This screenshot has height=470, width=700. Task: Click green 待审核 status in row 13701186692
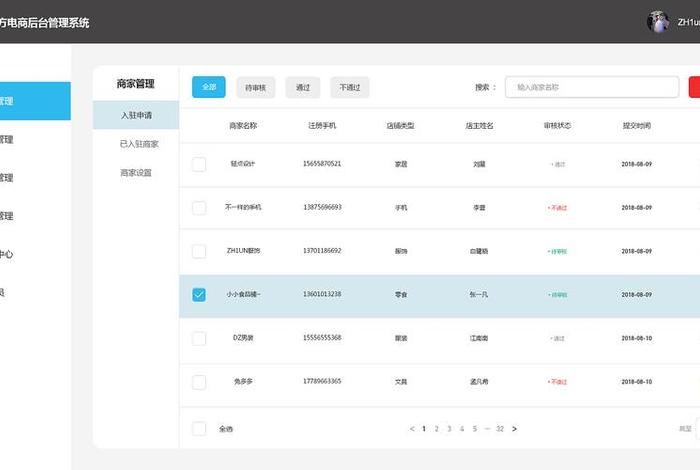(x=558, y=251)
